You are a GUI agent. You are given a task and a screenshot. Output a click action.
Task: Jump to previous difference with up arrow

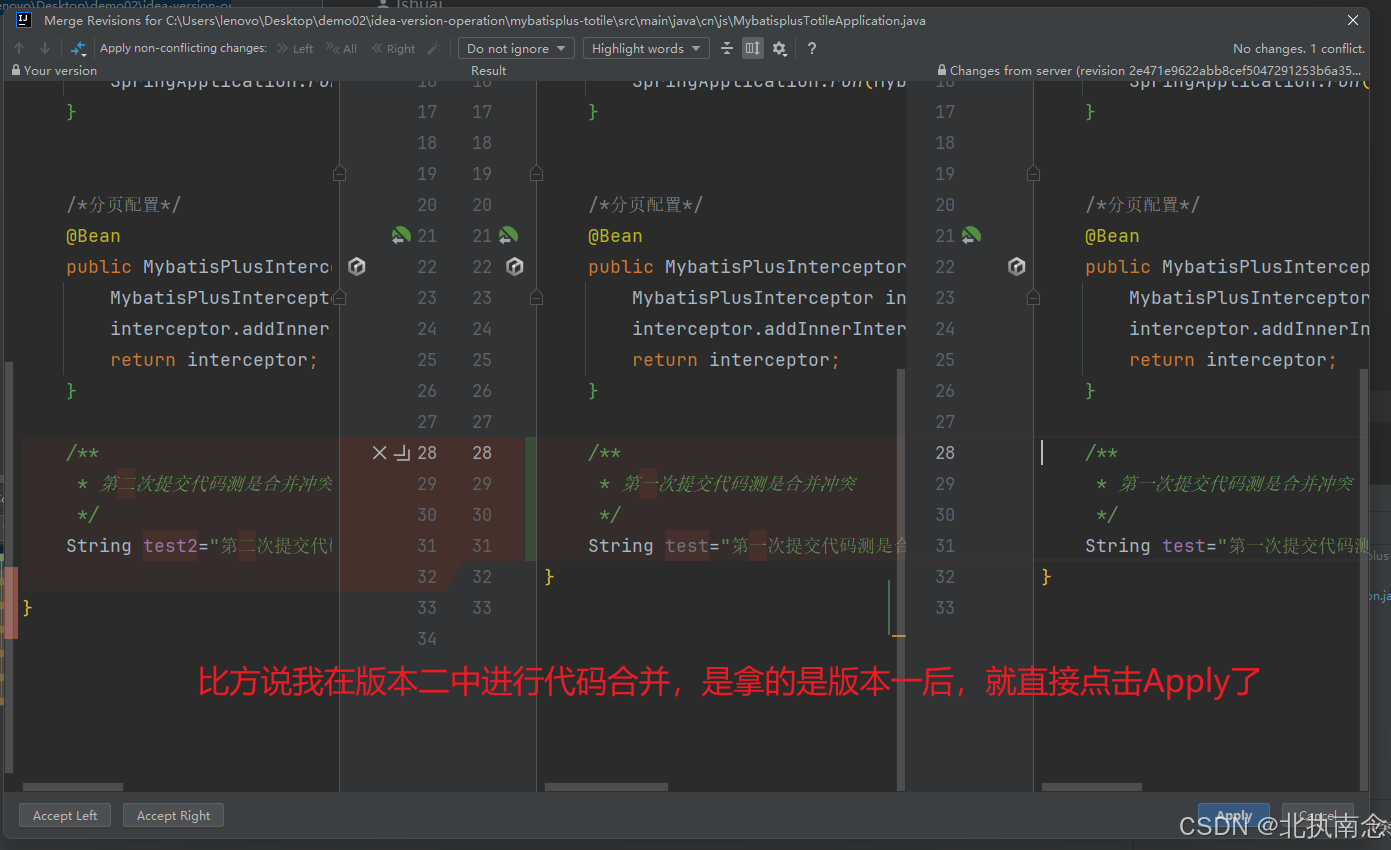tap(19, 48)
